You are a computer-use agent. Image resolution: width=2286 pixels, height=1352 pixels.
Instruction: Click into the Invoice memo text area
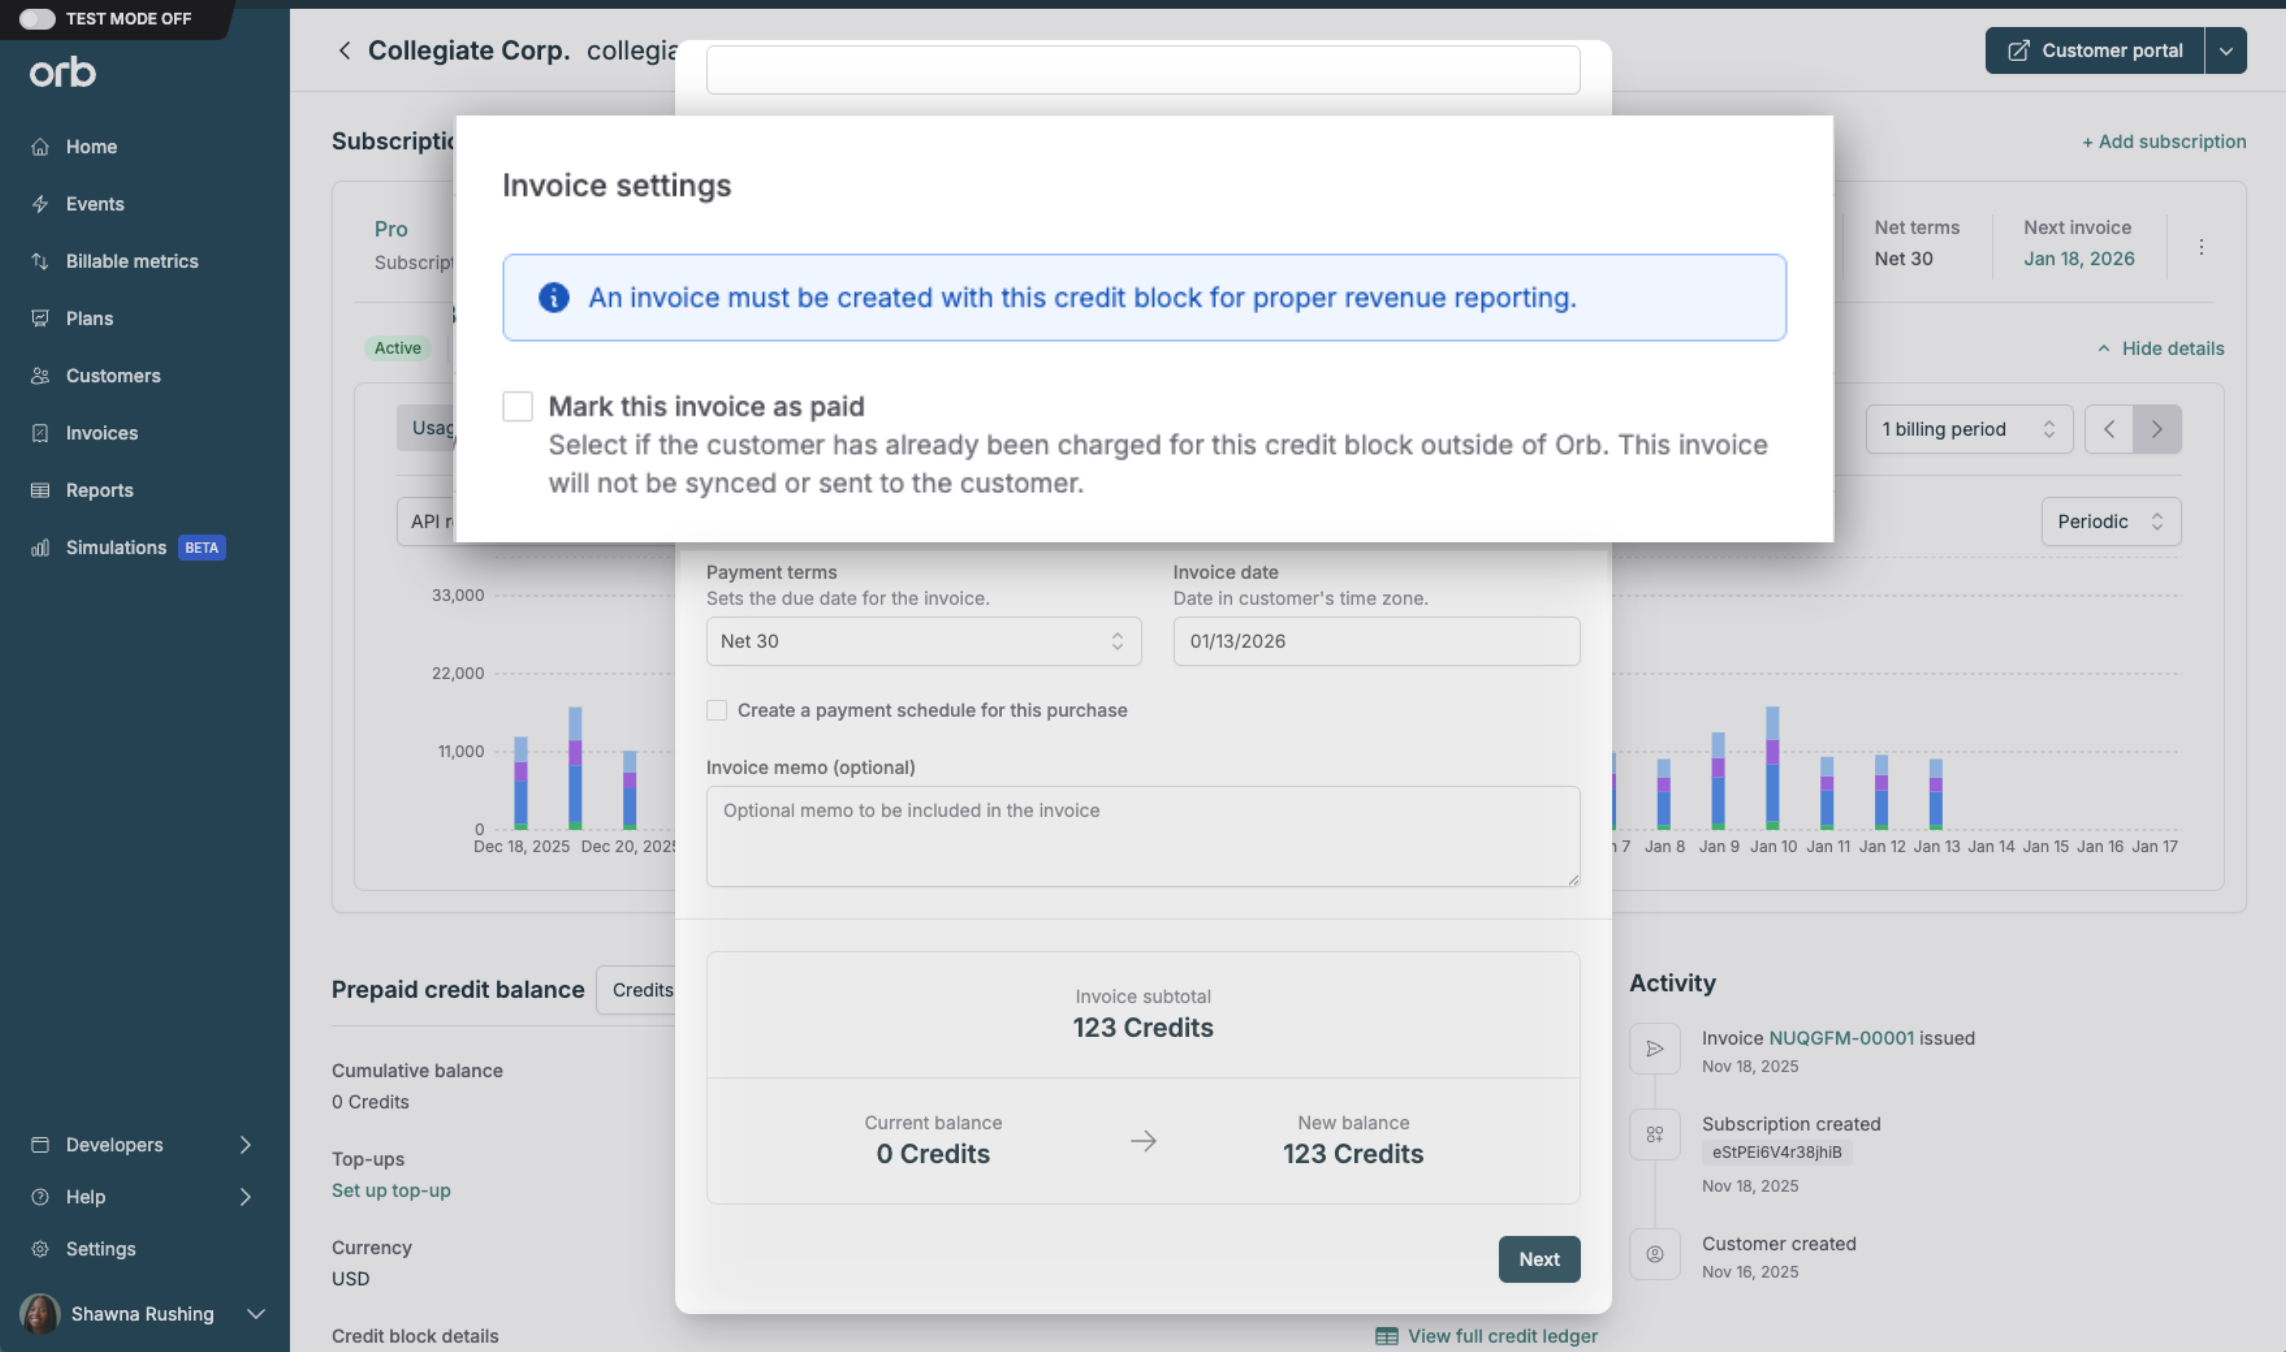(x=1142, y=836)
